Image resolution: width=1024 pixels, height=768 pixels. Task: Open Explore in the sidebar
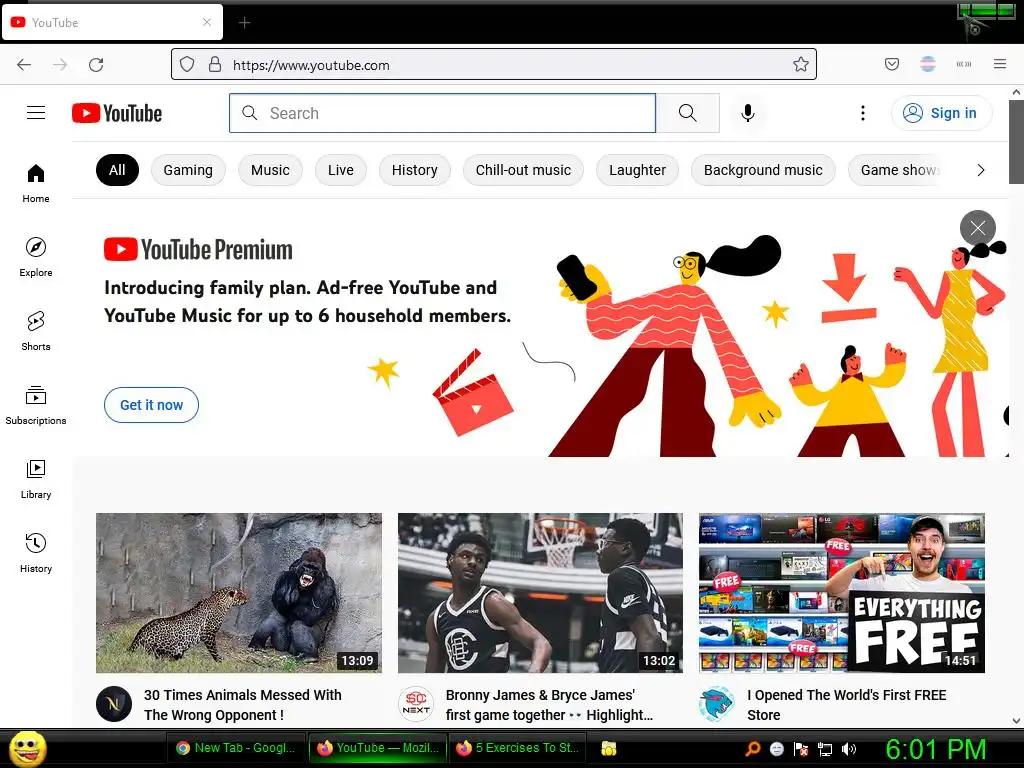point(36,257)
